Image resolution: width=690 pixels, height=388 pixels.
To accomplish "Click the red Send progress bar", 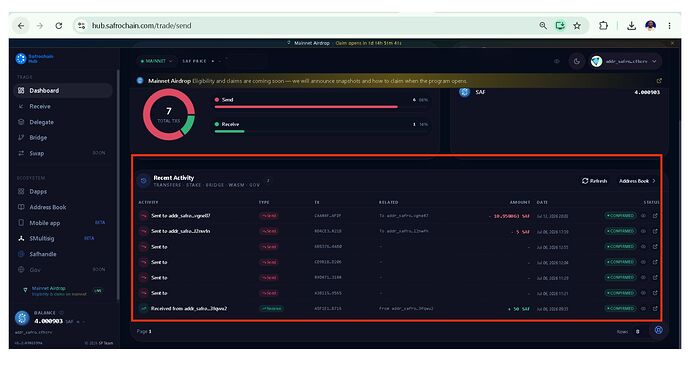I will [306, 107].
